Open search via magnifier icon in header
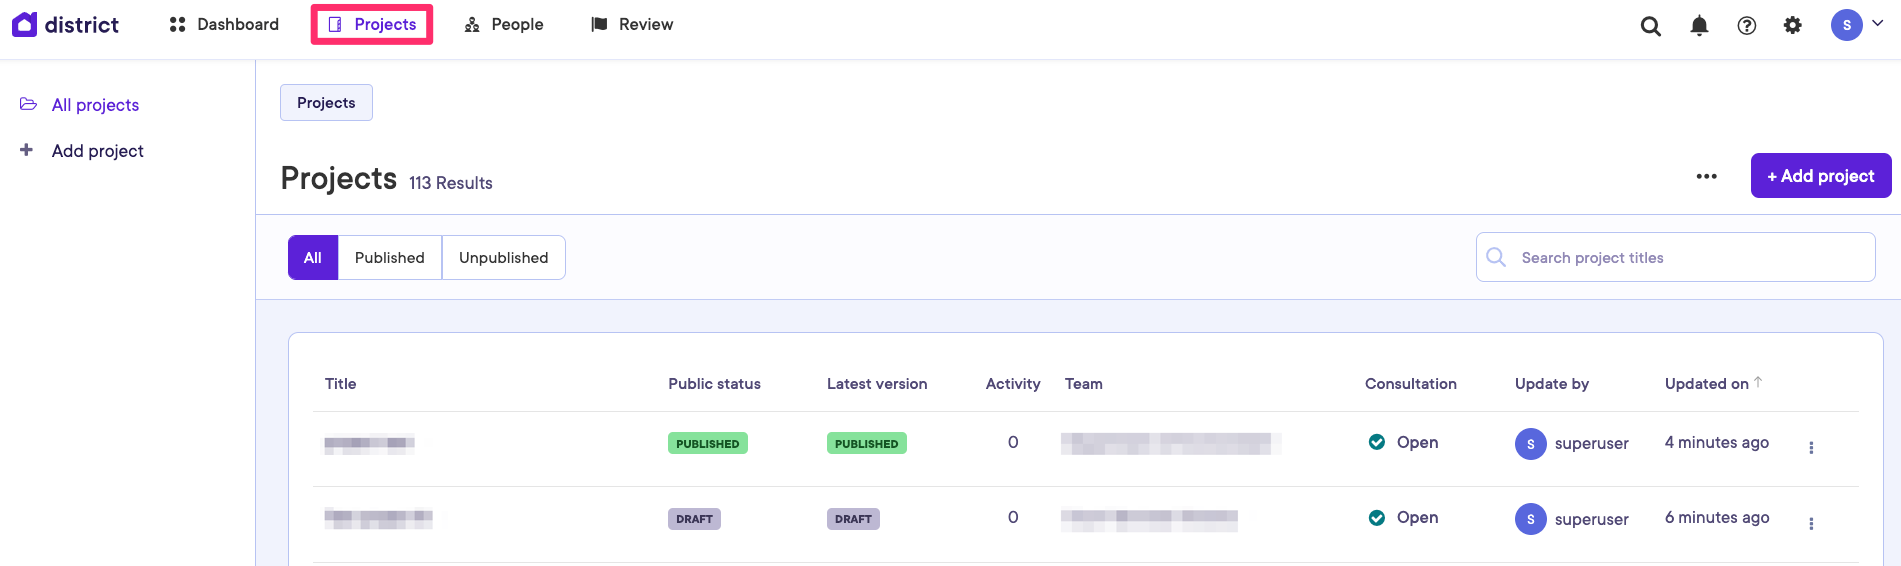 click(1650, 26)
